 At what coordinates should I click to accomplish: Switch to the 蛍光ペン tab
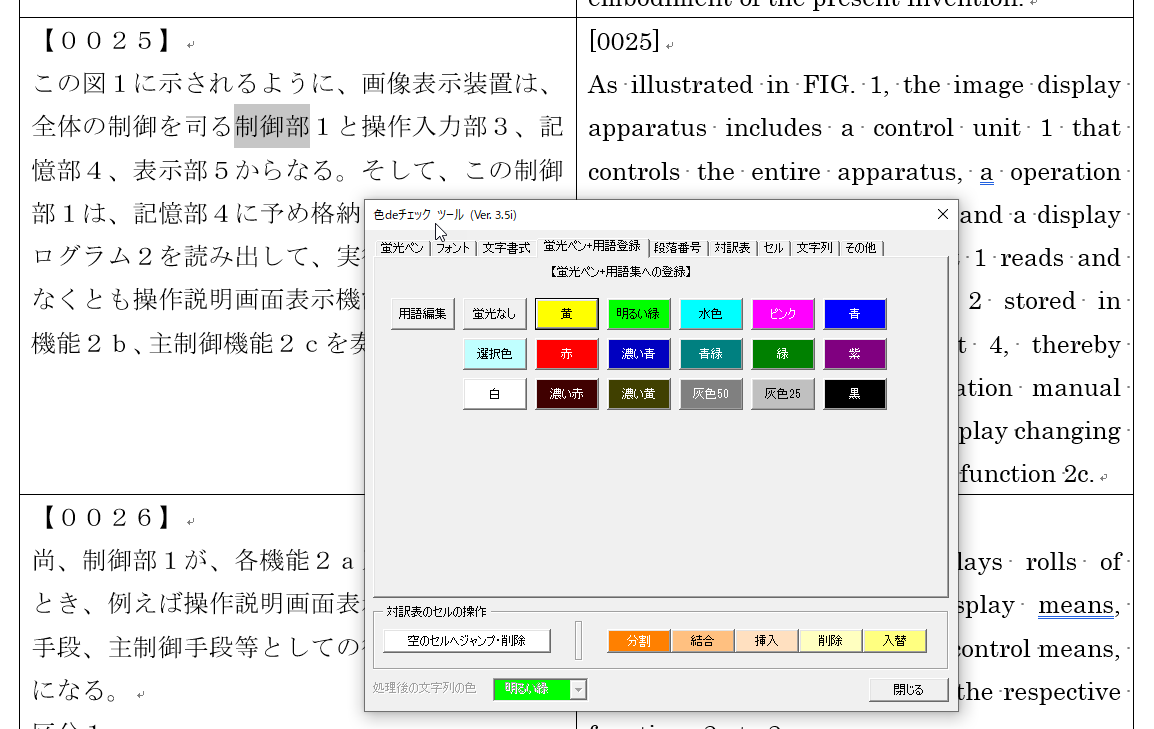pos(402,248)
